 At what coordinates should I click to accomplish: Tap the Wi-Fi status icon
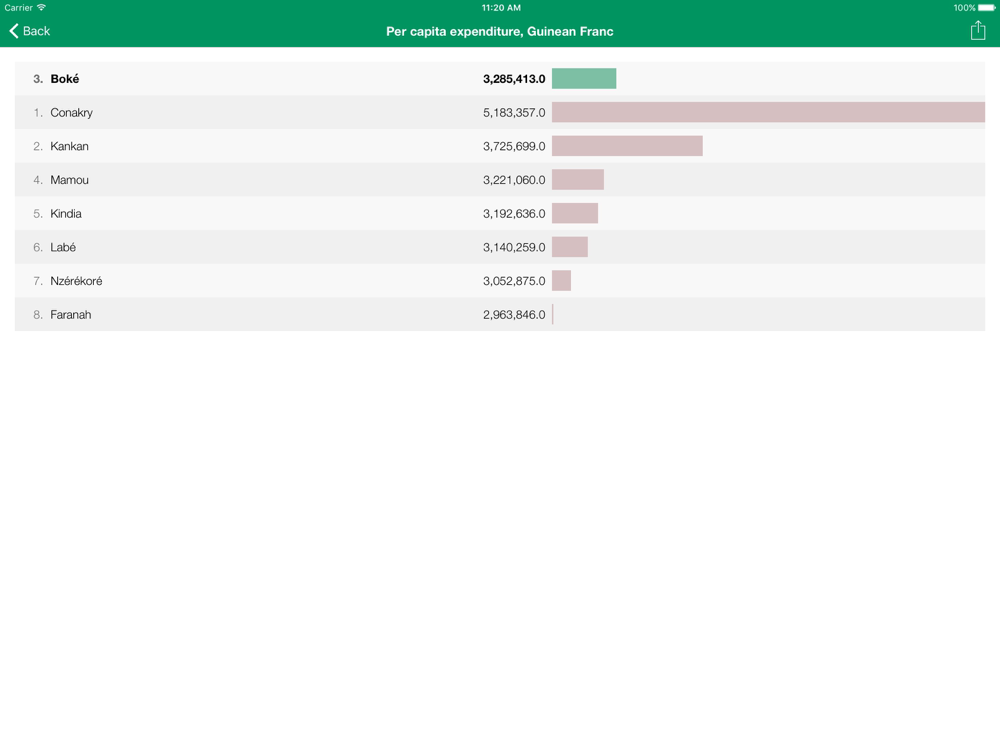click(x=41, y=8)
